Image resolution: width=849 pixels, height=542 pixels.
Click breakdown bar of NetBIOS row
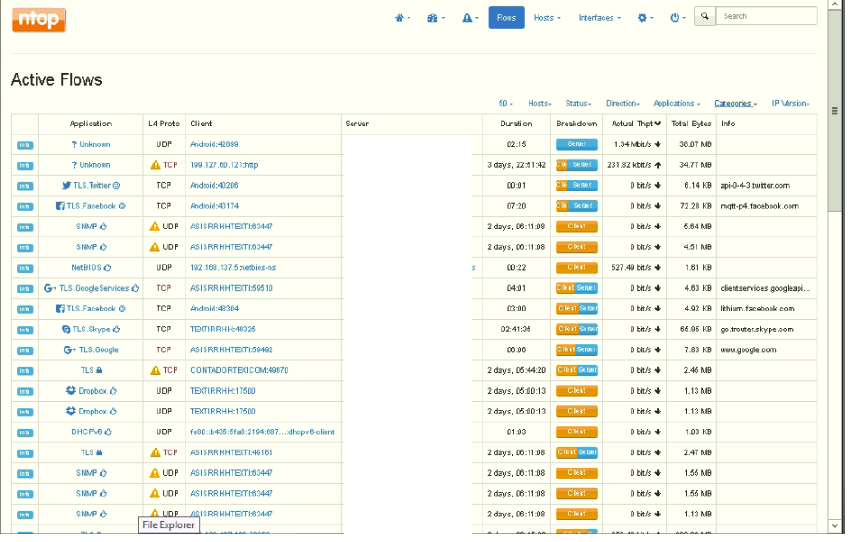(577, 268)
